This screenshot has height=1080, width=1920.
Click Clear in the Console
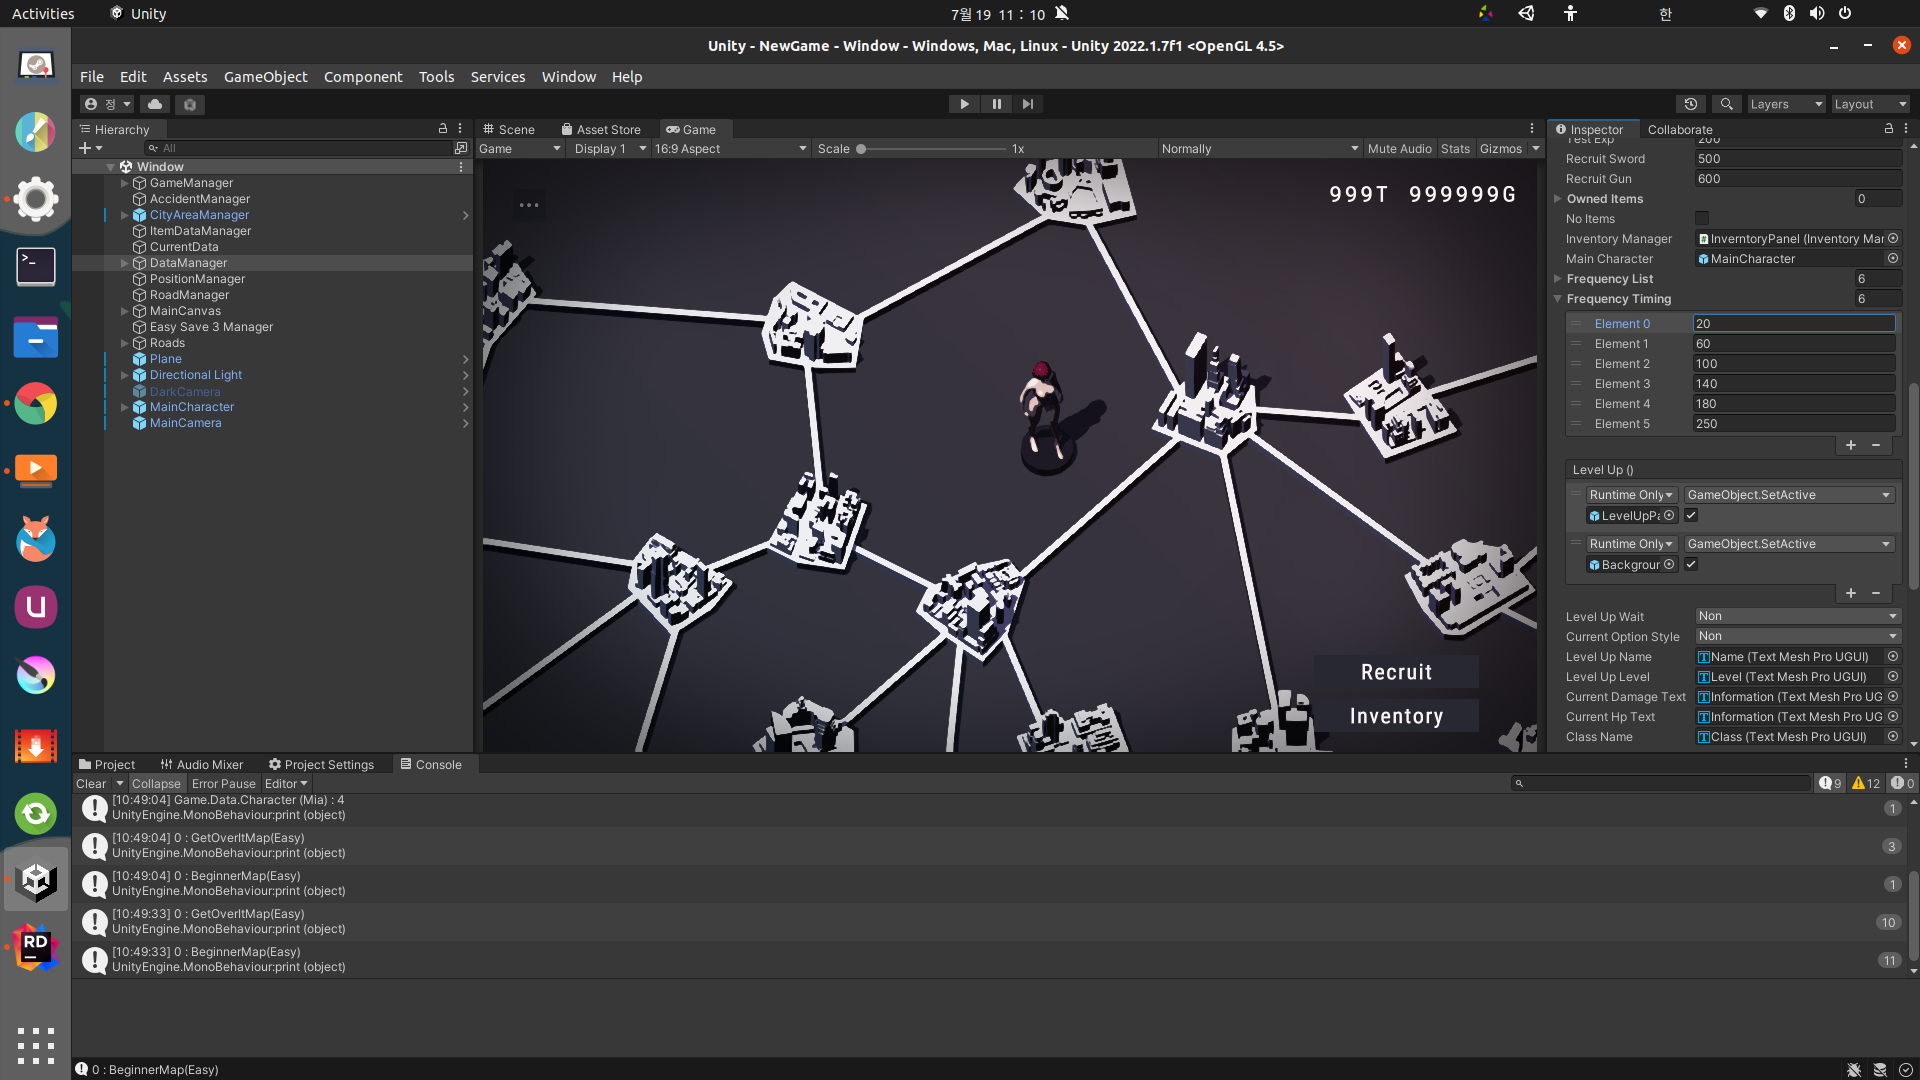tap(91, 784)
